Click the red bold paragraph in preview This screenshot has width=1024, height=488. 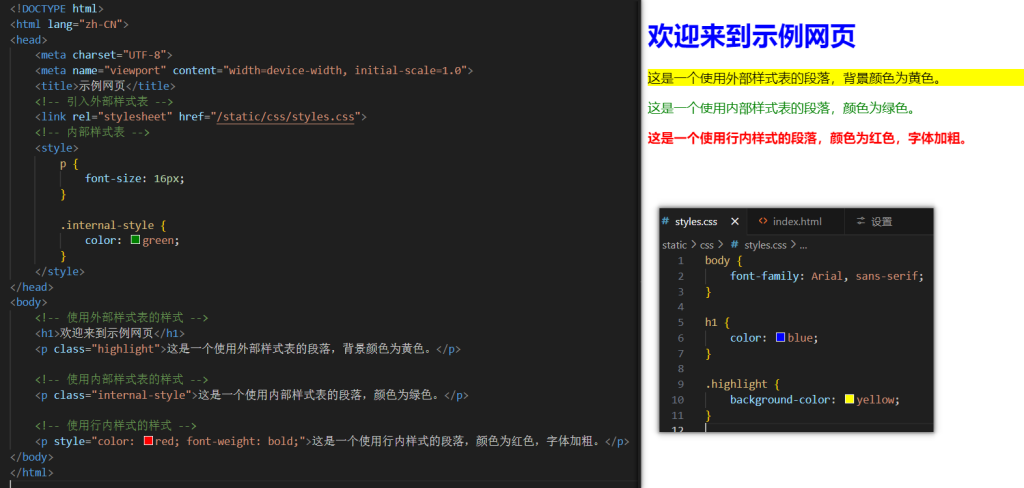point(807,139)
